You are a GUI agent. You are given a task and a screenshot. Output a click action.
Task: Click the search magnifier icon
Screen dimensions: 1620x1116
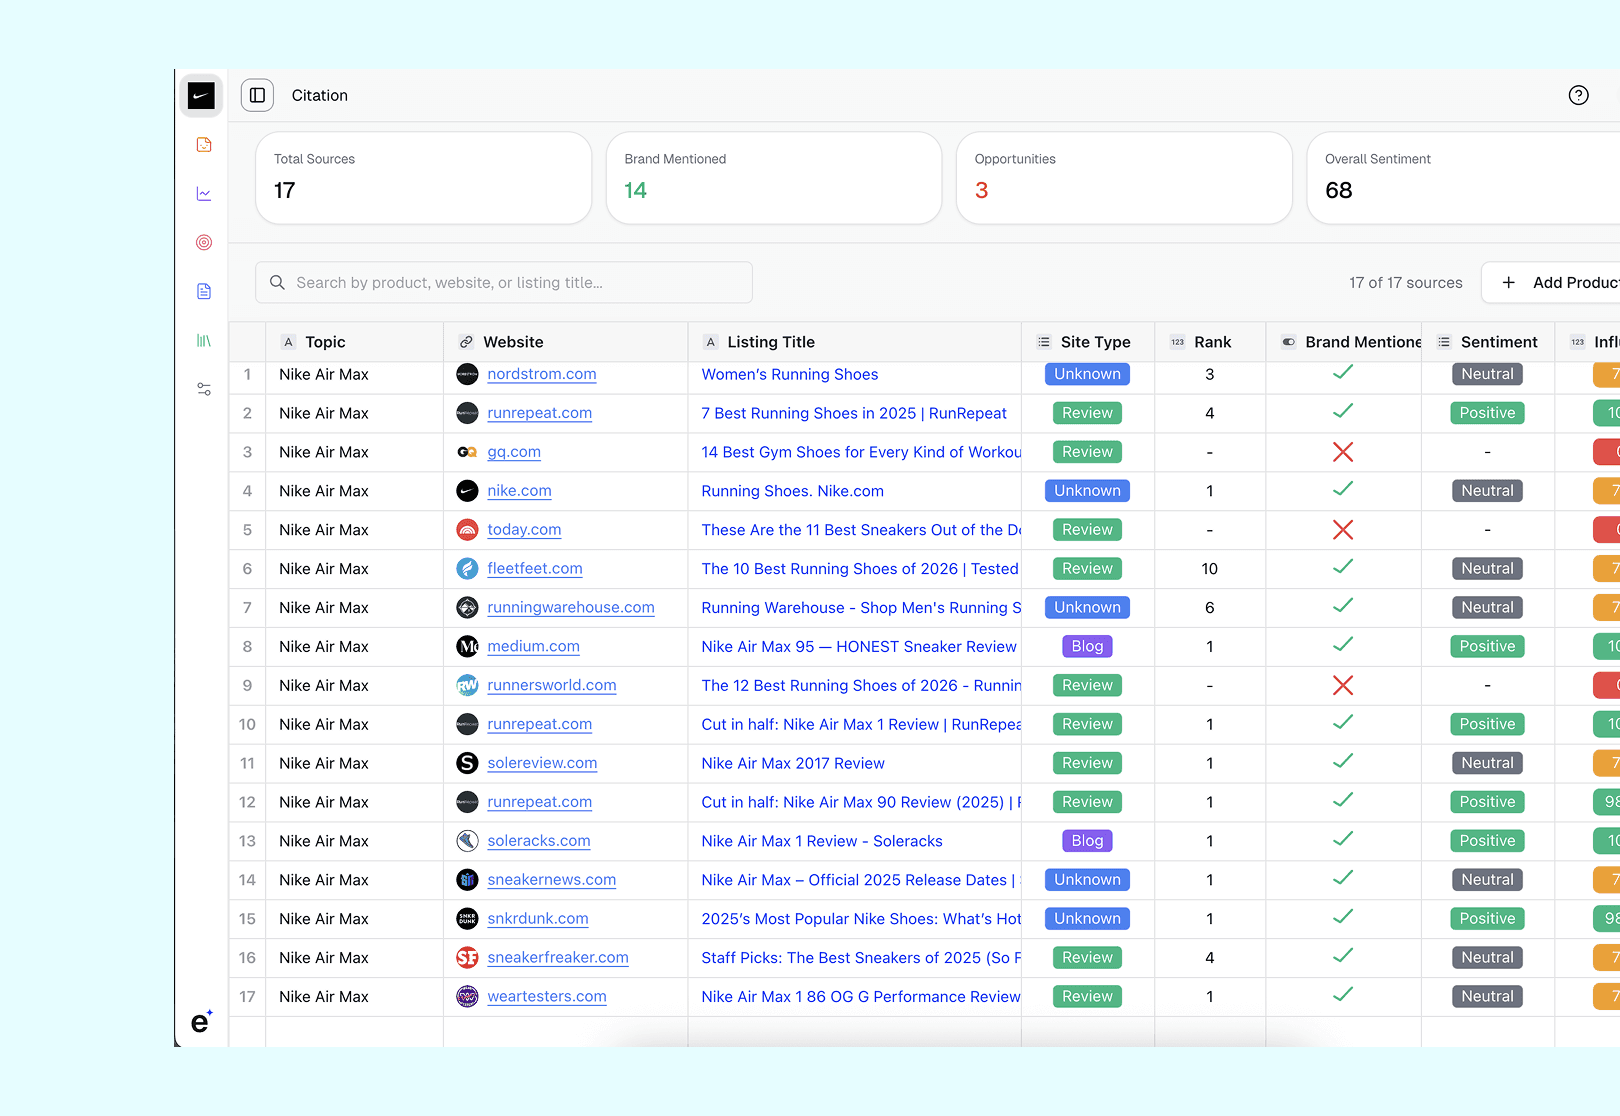pos(278,283)
